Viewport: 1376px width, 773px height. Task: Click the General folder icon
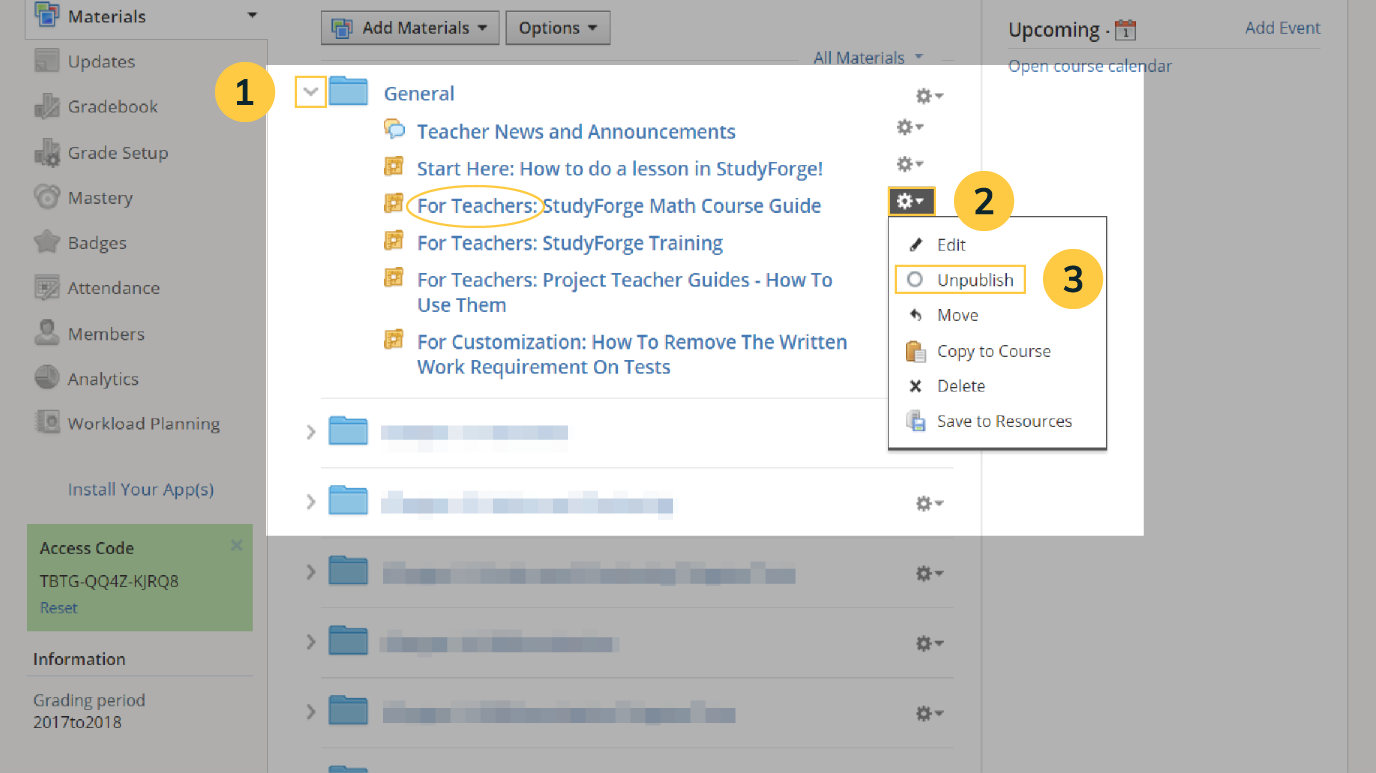click(x=349, y=92)
